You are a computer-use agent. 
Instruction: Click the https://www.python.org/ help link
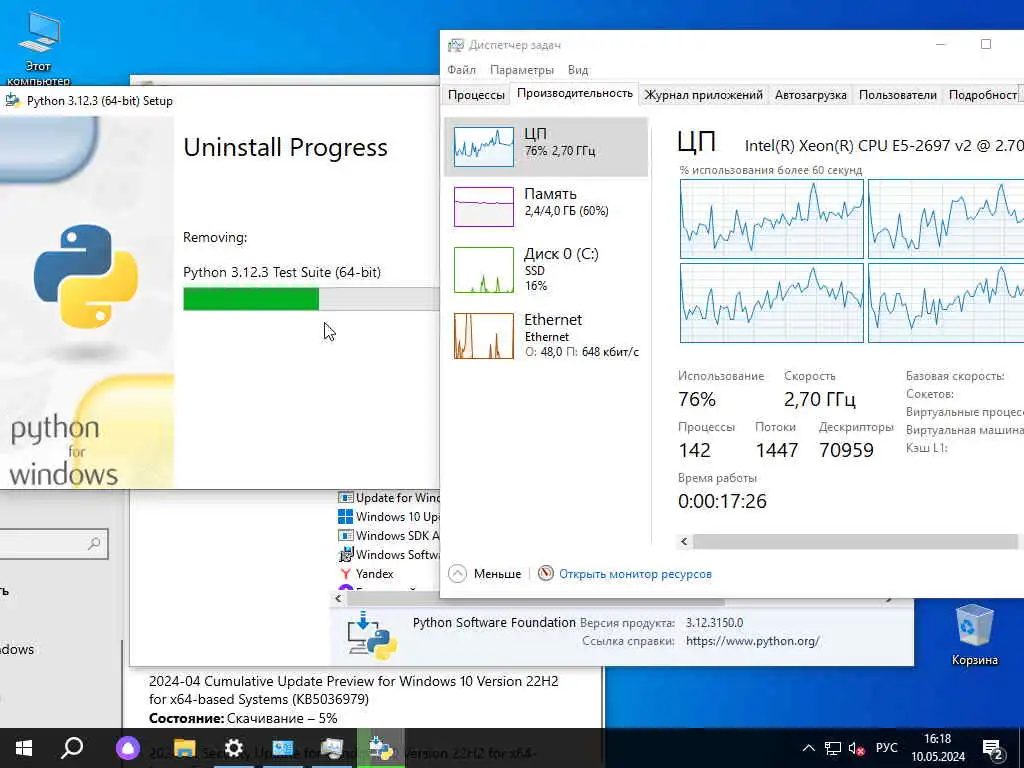pos(752,641)
